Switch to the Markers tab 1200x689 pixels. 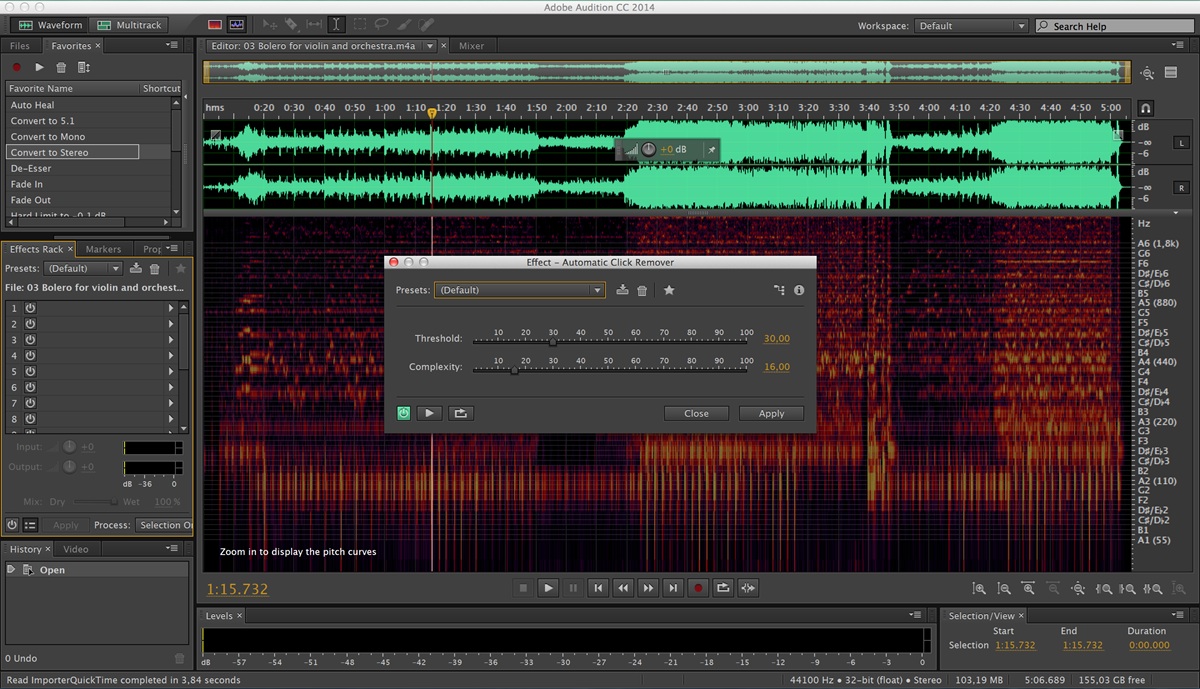tap(103, 249)
